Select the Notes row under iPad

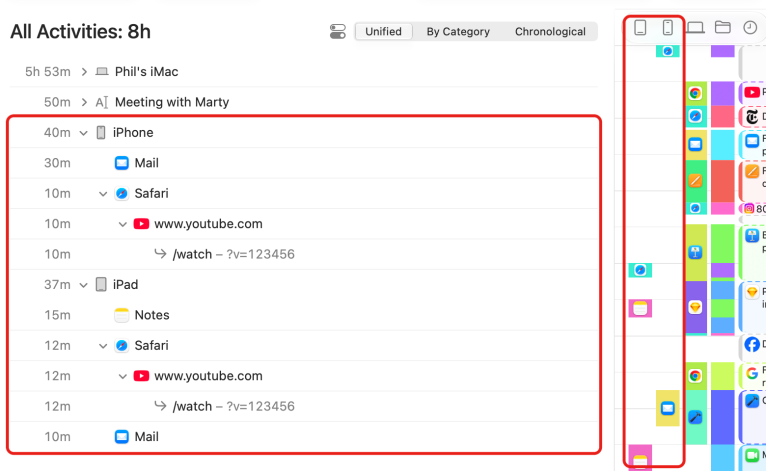(x=304, y=315)
